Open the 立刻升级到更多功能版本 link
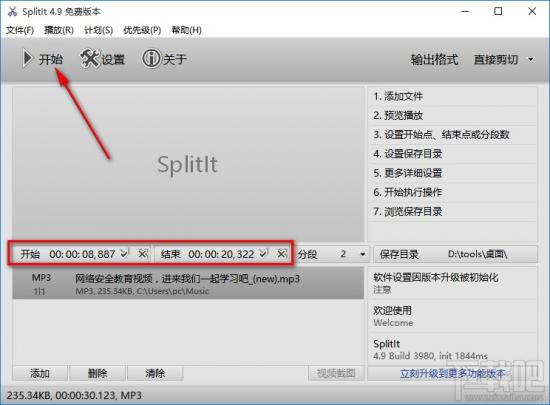Viewport: 550px width, 405px height. coord(452,373)
